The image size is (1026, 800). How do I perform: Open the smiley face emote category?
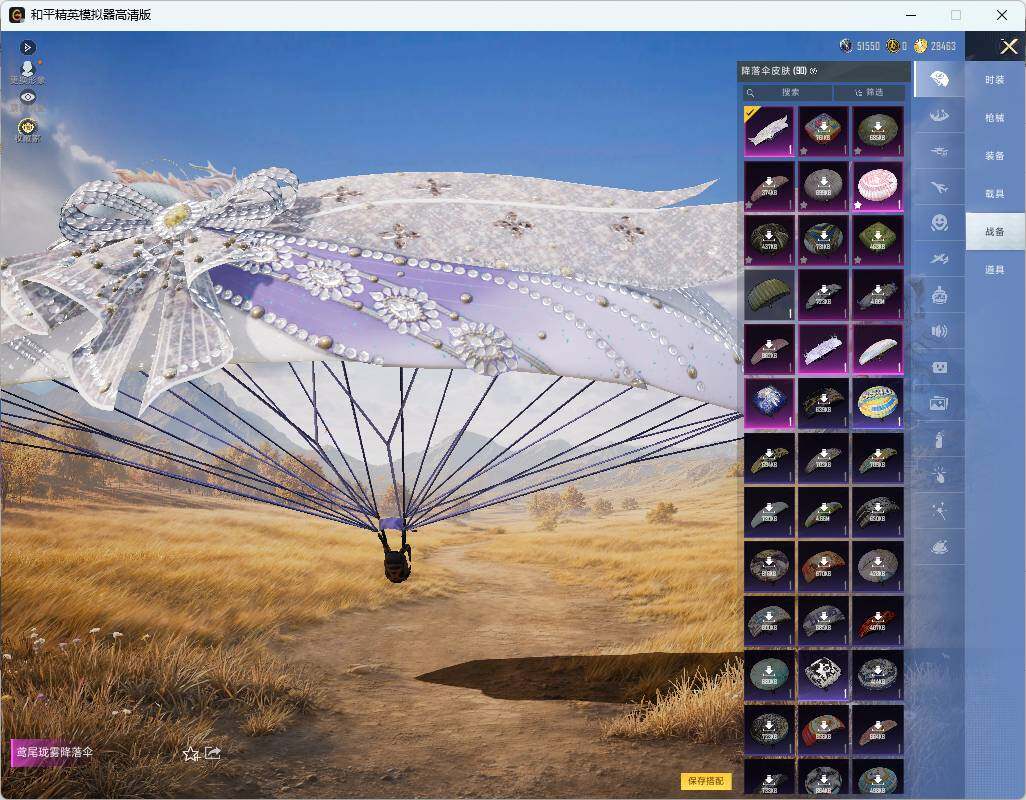[x=939, y=224]
